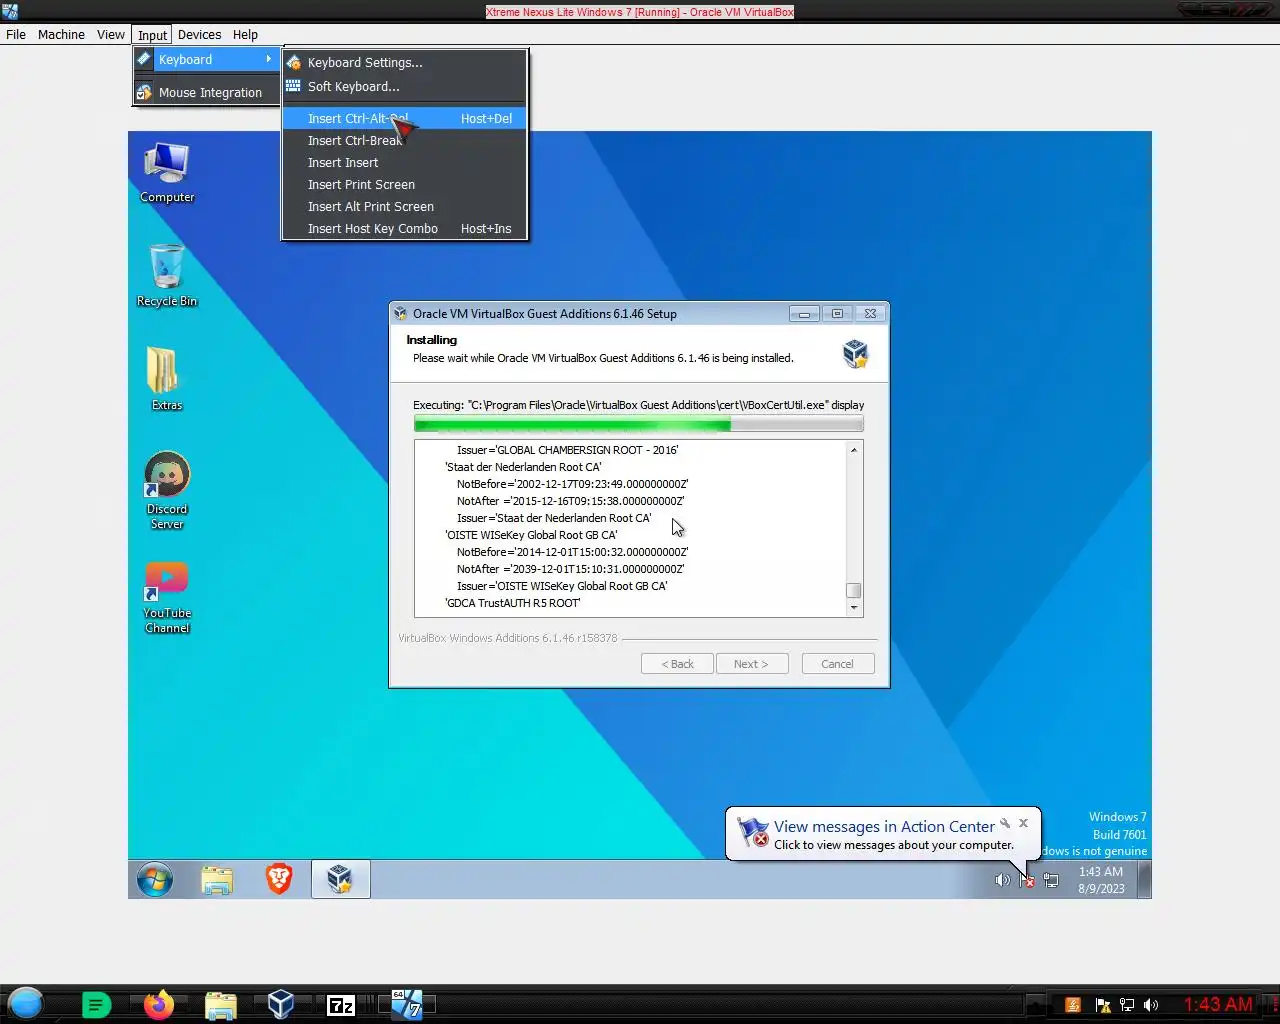
Task: Expand the Keyboard submenu entry
Action: [x=207, y=60]
